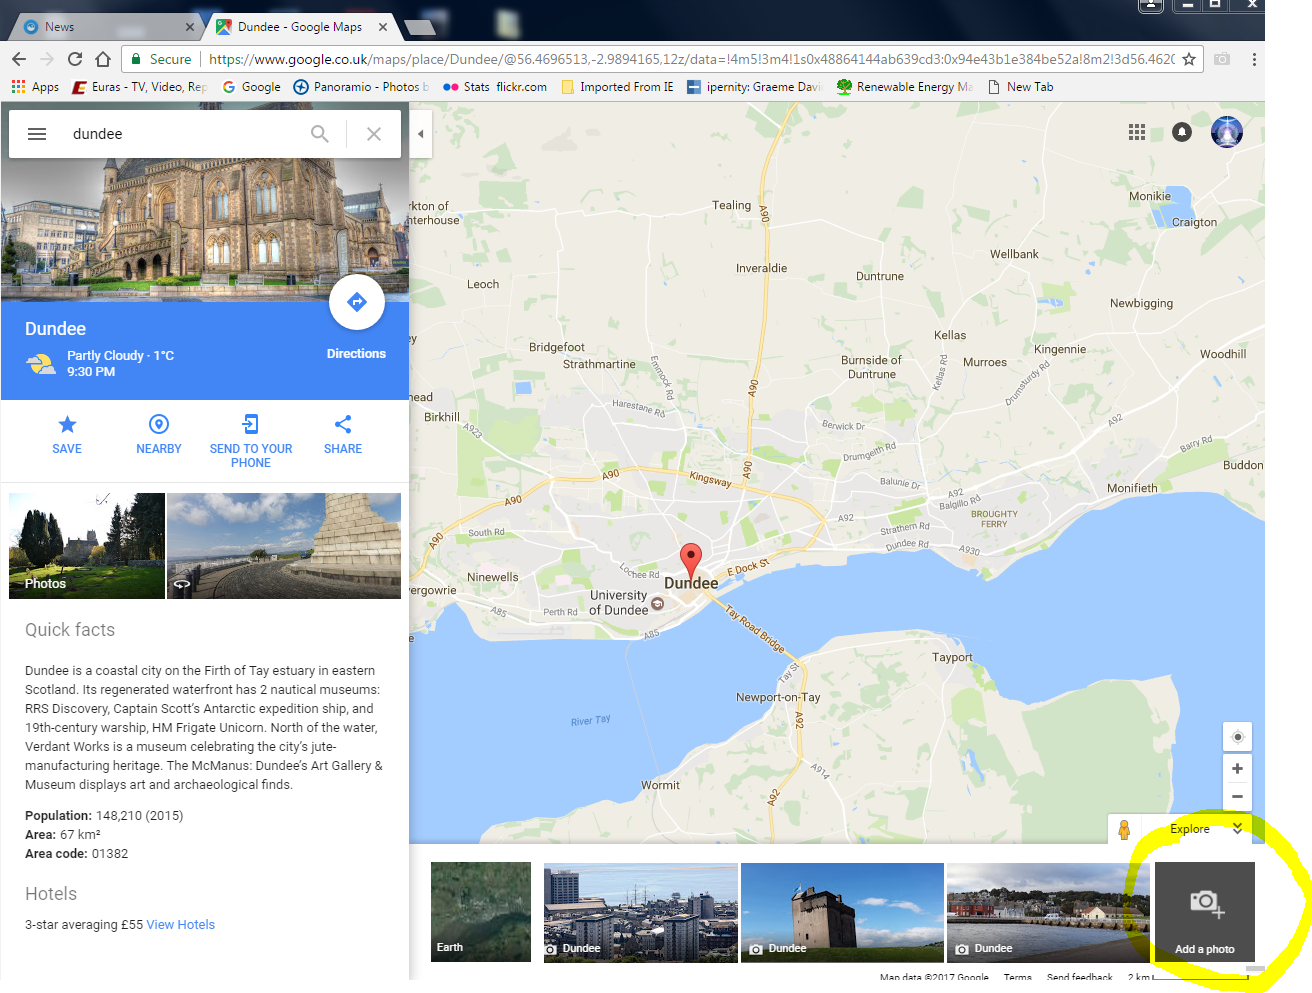Select the Pegman street view icon
1312x993 pixels.
pos(1125,829)
